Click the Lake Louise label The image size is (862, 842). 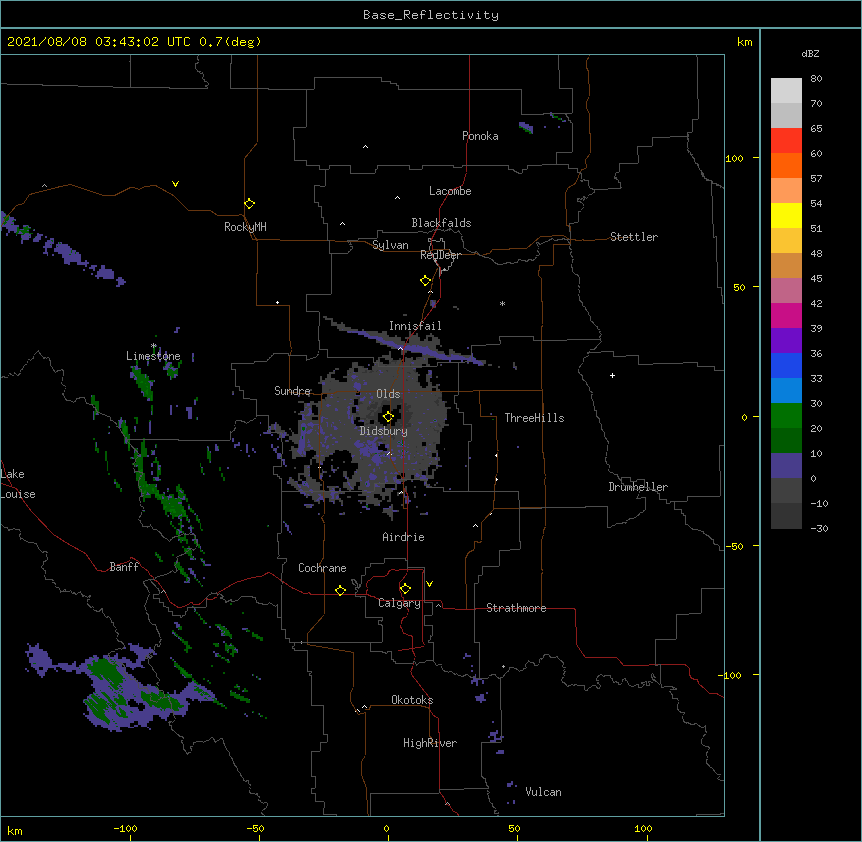pyautogui.click(x=18, y=484)
